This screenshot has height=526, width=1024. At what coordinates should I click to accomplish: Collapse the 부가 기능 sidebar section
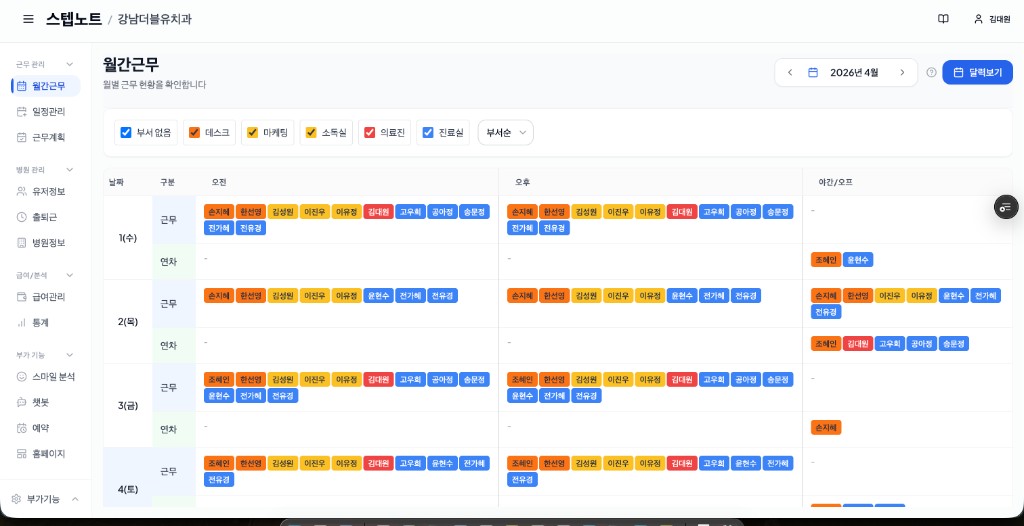pyautogui.click(x=44, y=355)
